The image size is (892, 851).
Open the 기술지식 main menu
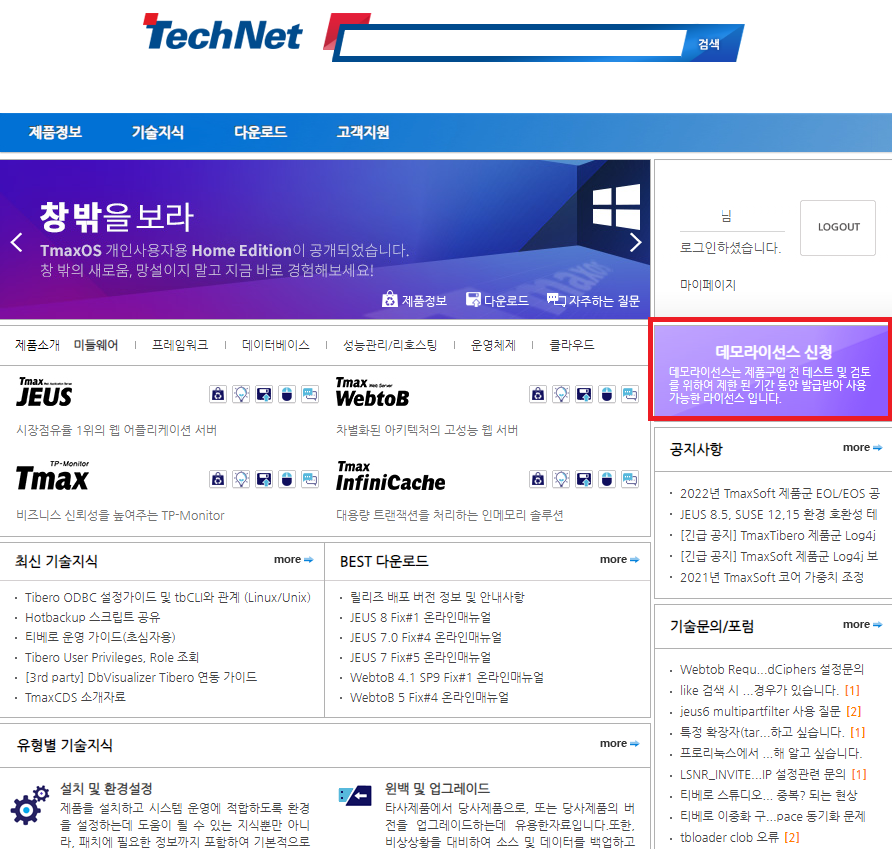click(x=158, y=132)
